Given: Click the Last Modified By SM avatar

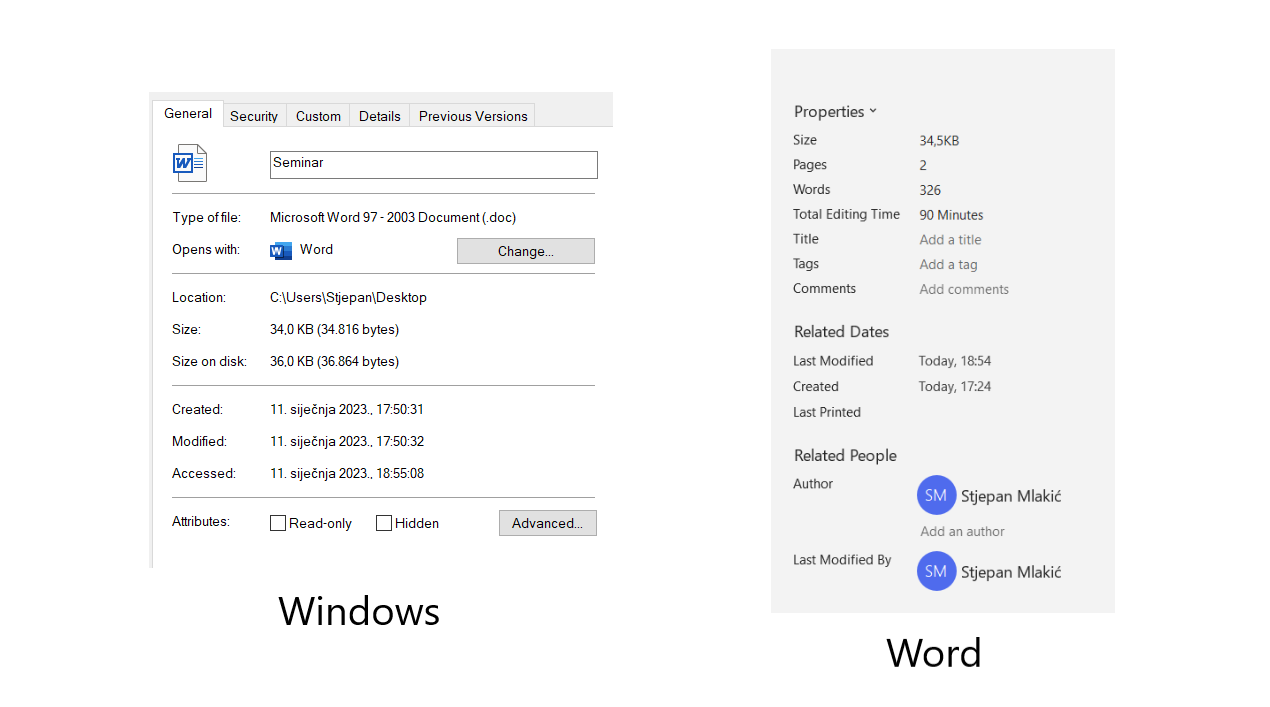Looking at the screenshot, I should (936, 571).
